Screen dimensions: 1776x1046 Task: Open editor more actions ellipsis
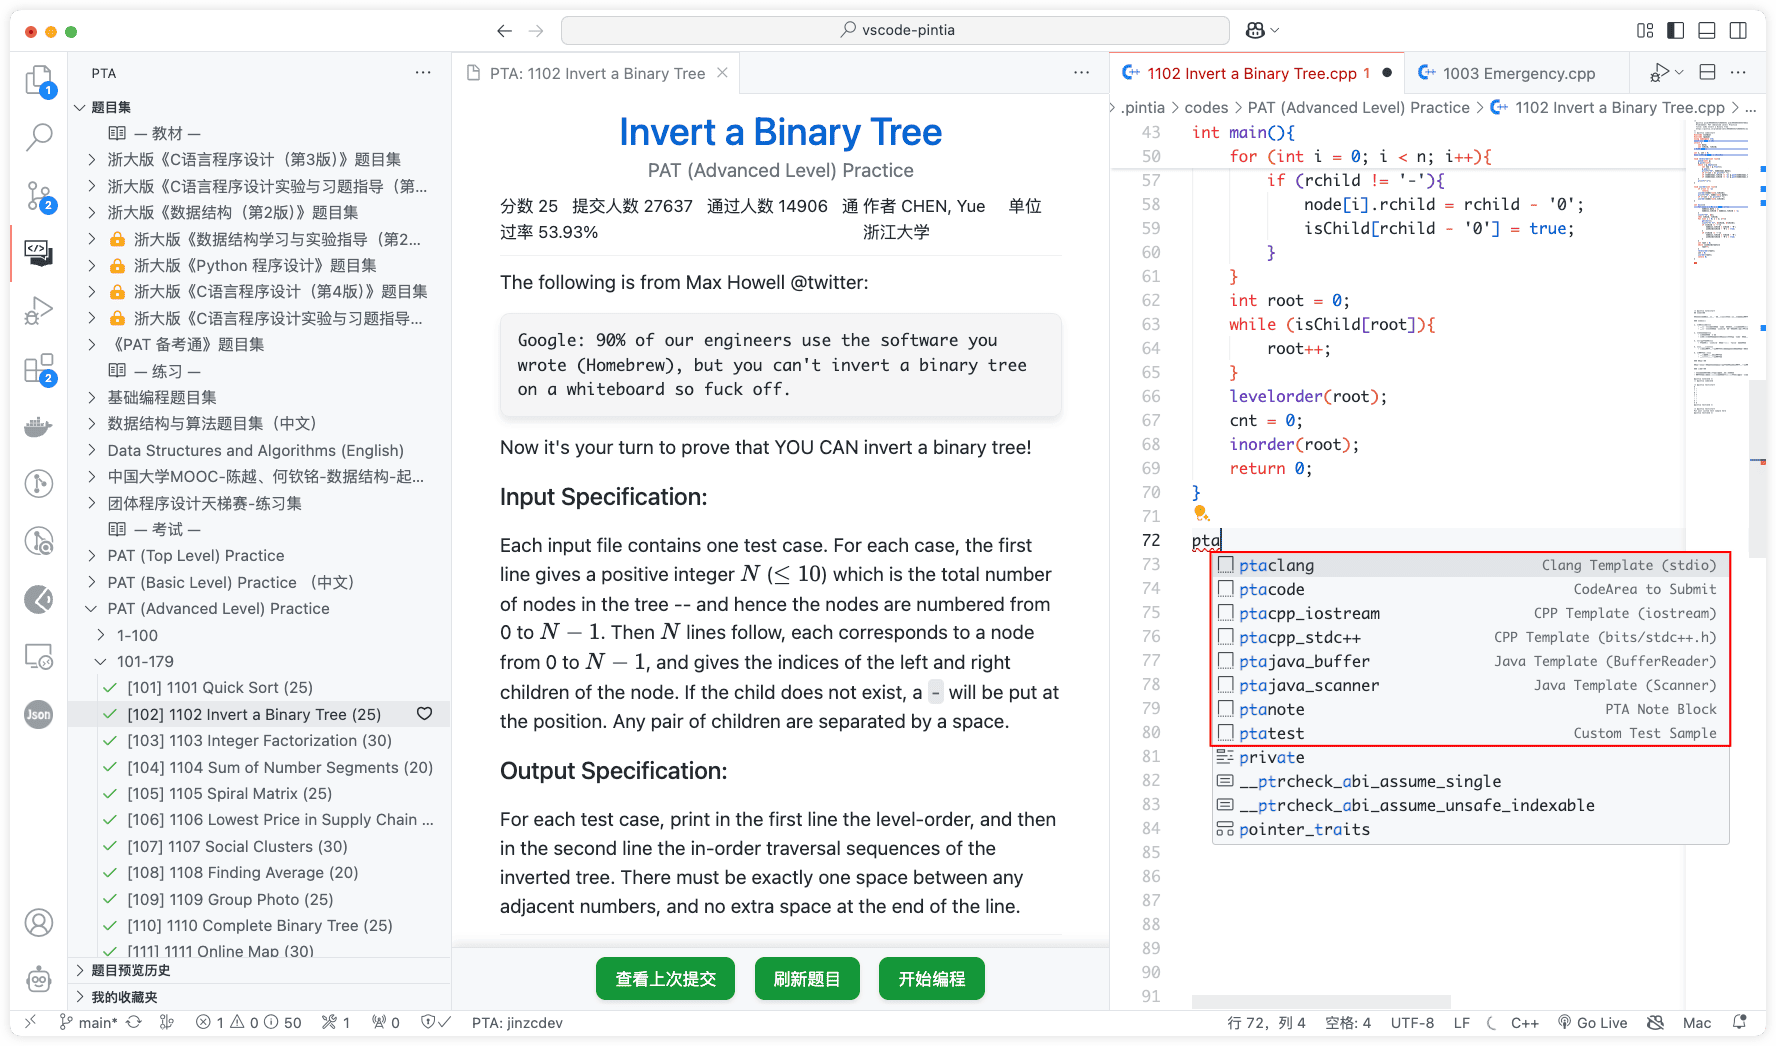click(1738, 73)
